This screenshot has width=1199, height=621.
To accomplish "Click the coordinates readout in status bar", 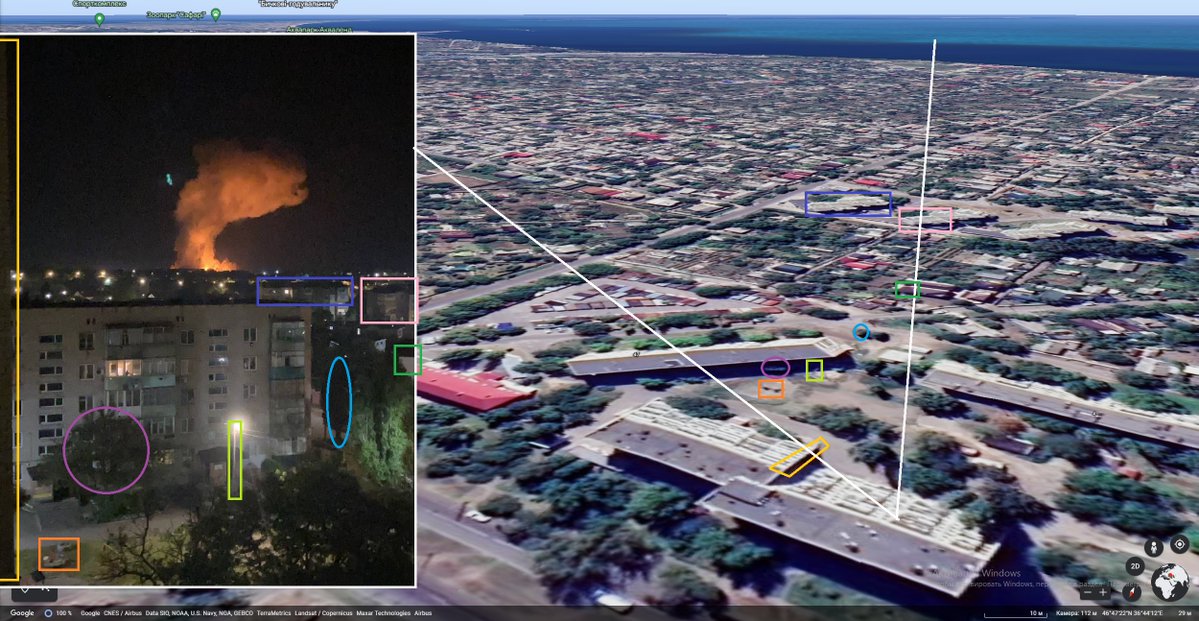I will [1132, 613].
